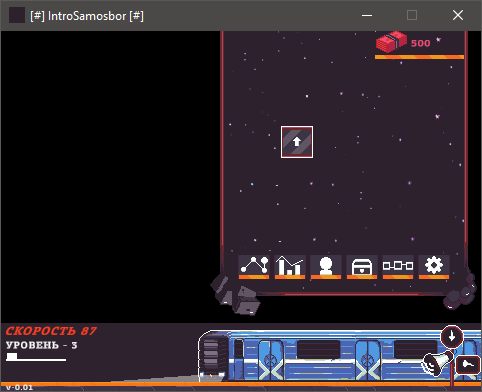
Task: Click the level progress bar under УРОВЕНЬ
Action: click(x=36, y=357)
